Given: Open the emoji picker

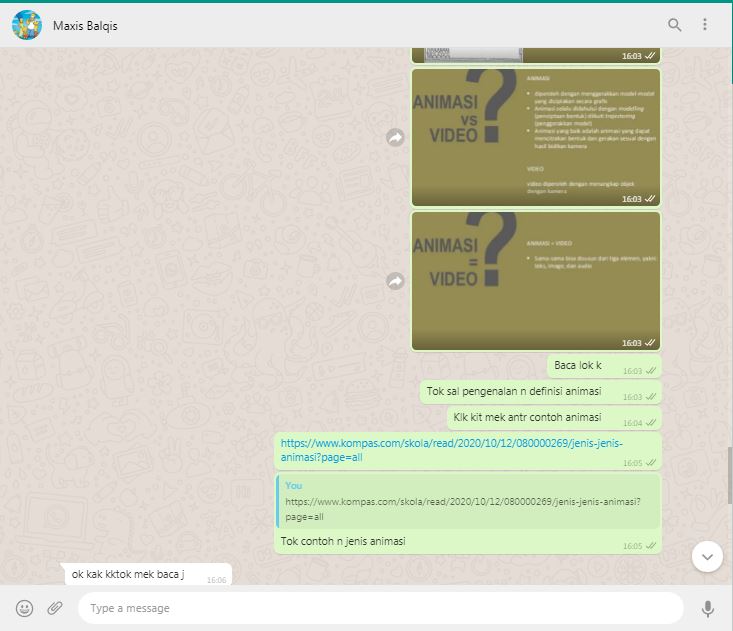Looking at the screenshot, I should click(25, 608).
